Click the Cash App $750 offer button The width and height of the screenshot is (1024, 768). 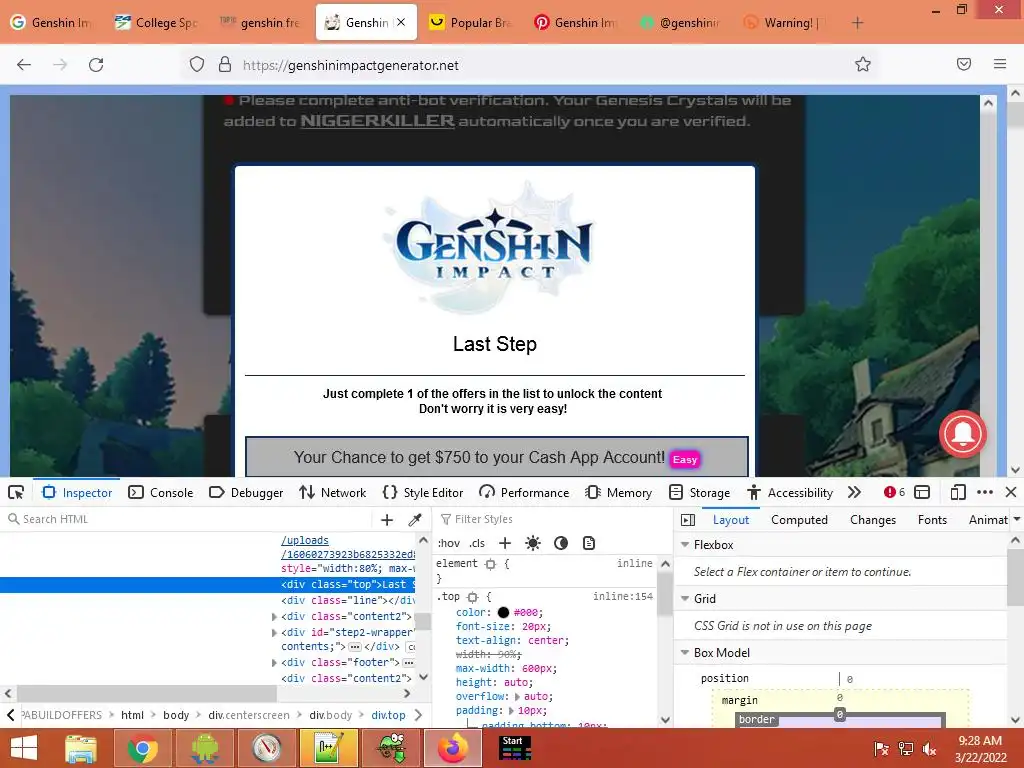tap(496, 457)
